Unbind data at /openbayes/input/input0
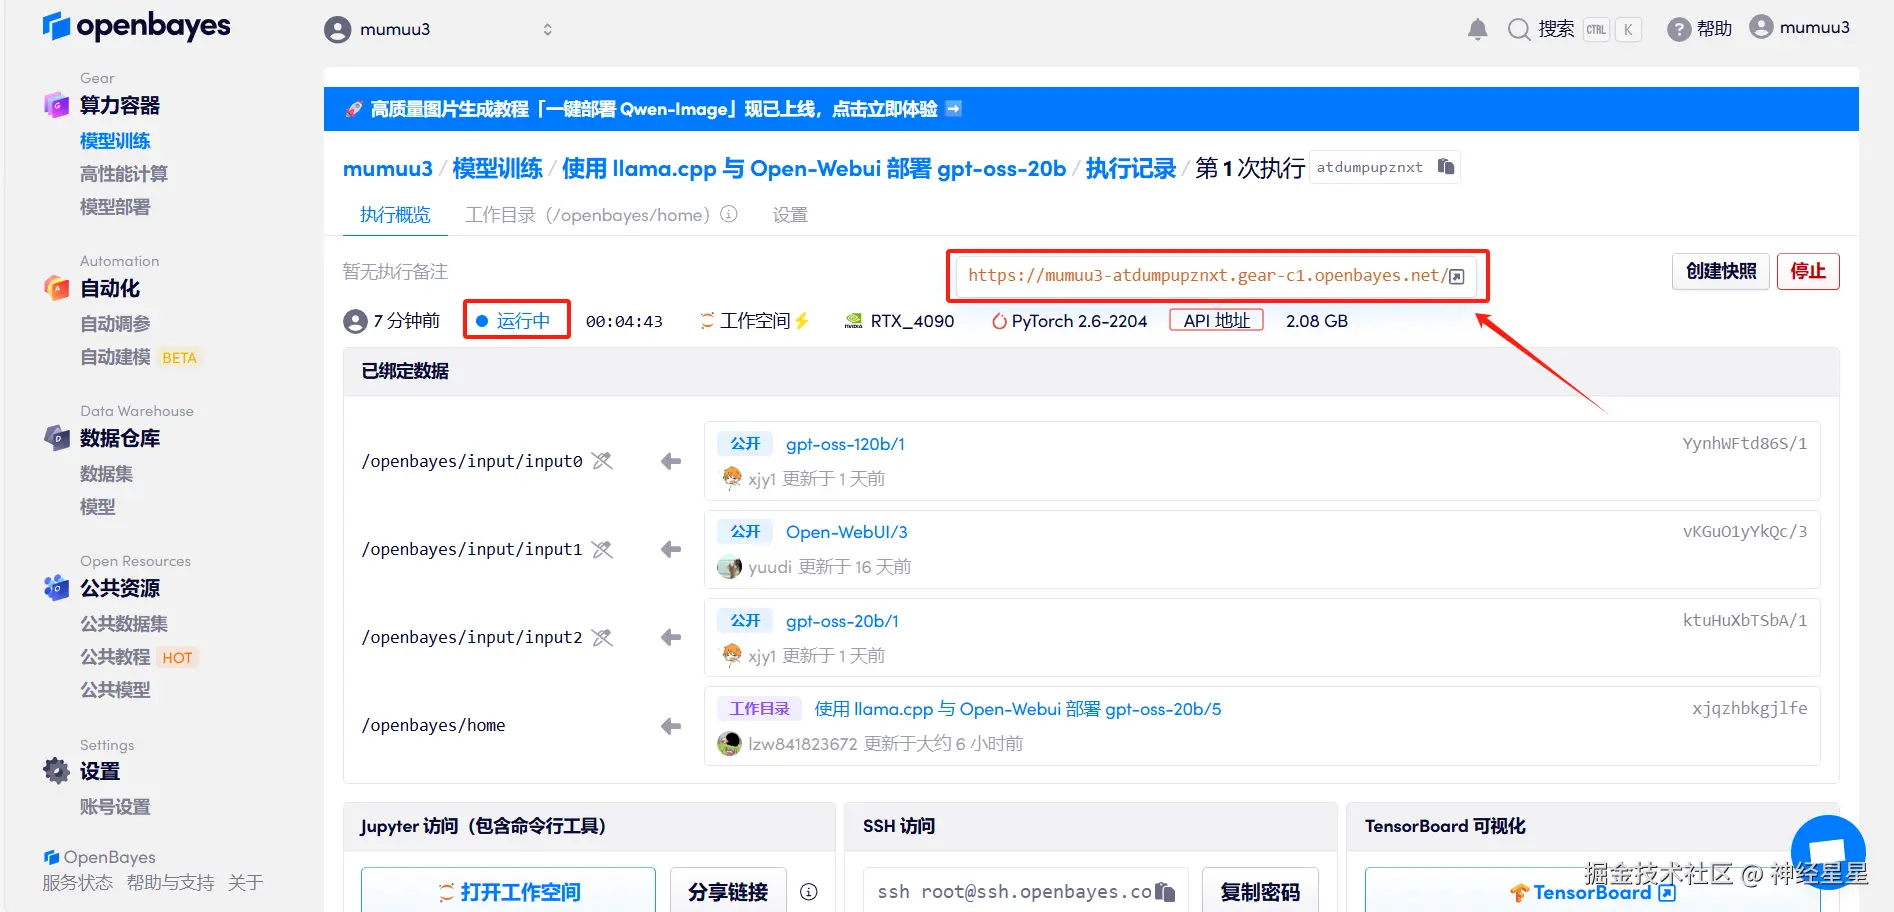 click(x=602, y=461)
